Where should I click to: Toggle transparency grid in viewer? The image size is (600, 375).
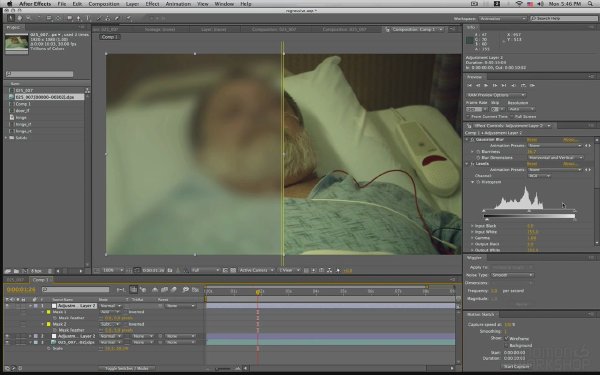(x=233, y=270)
